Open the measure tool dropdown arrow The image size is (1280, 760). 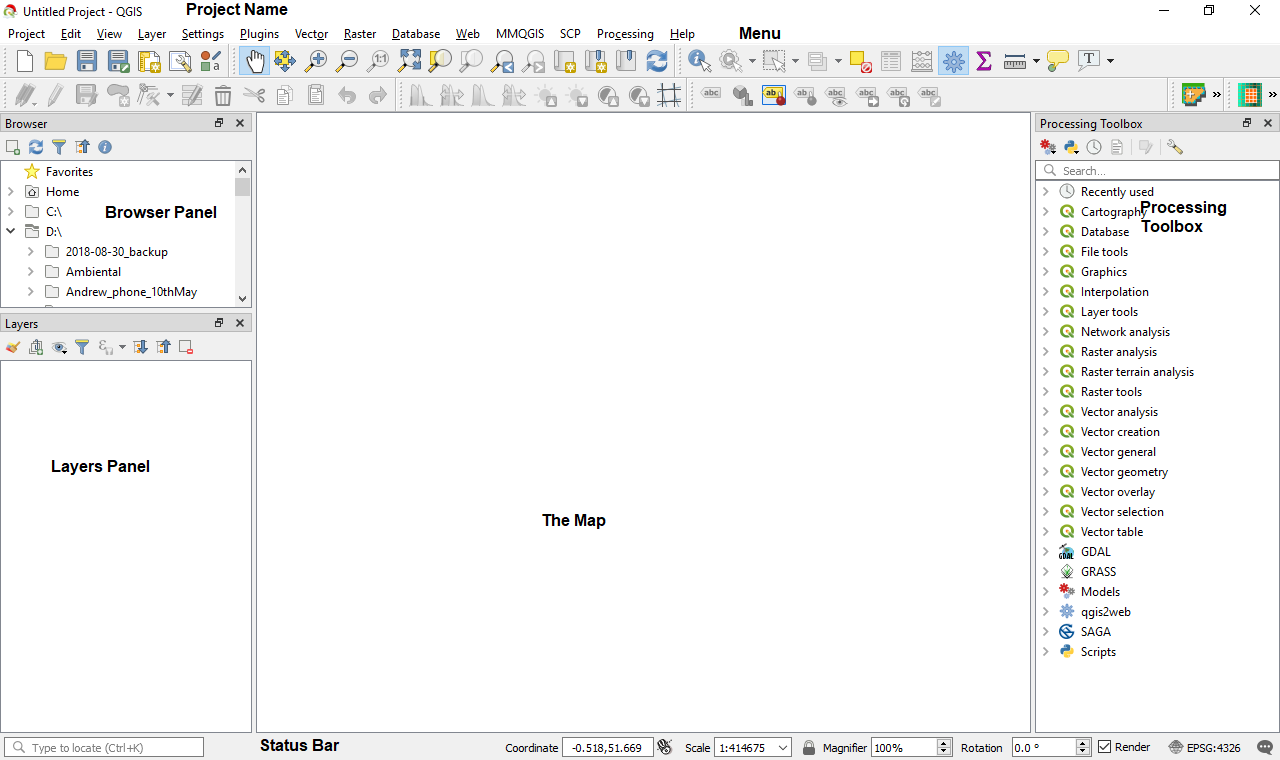[x=1036, y=61]
